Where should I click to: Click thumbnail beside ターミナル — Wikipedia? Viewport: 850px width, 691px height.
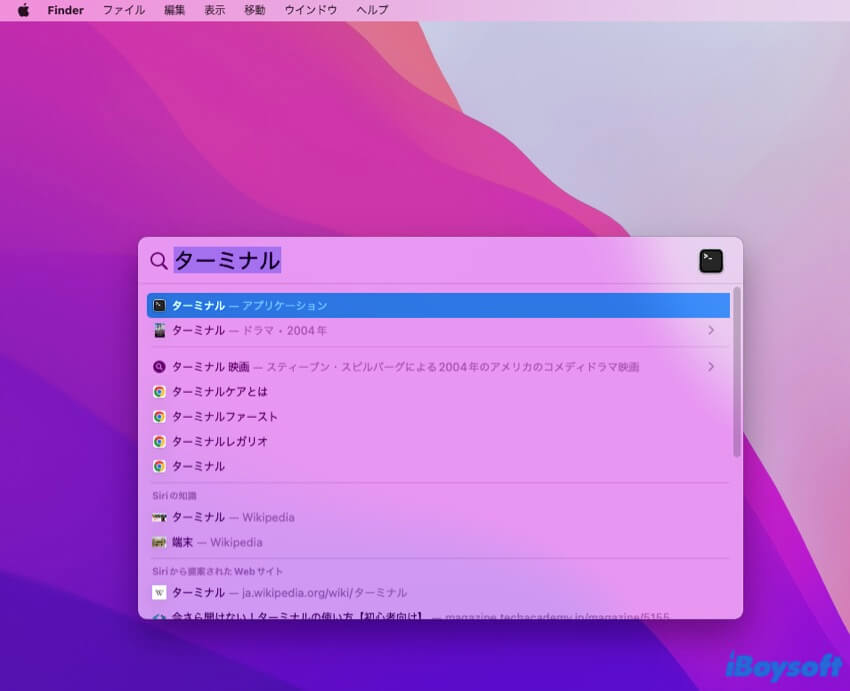click(159, 518)
